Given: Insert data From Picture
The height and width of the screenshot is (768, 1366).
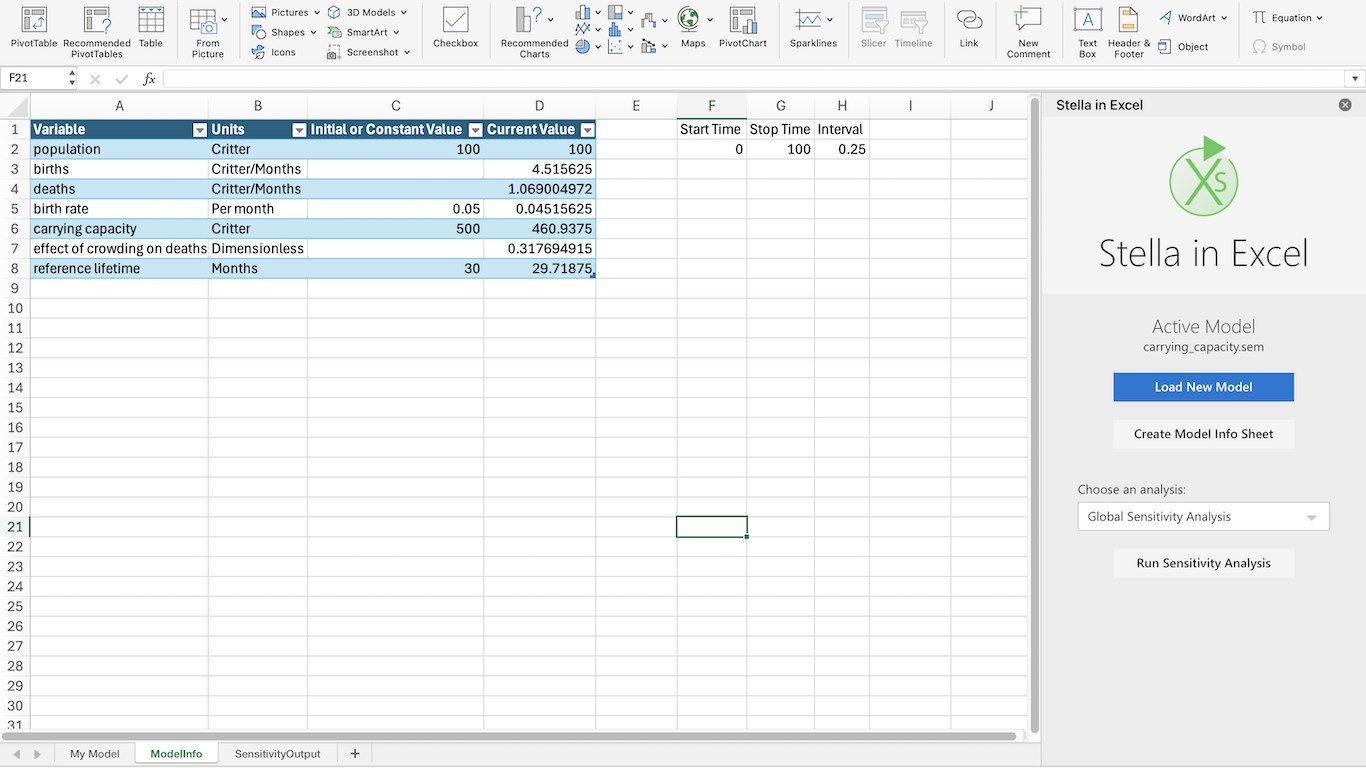Looking at the screenshot, I should pyautogui.click(x=208, y=32).
